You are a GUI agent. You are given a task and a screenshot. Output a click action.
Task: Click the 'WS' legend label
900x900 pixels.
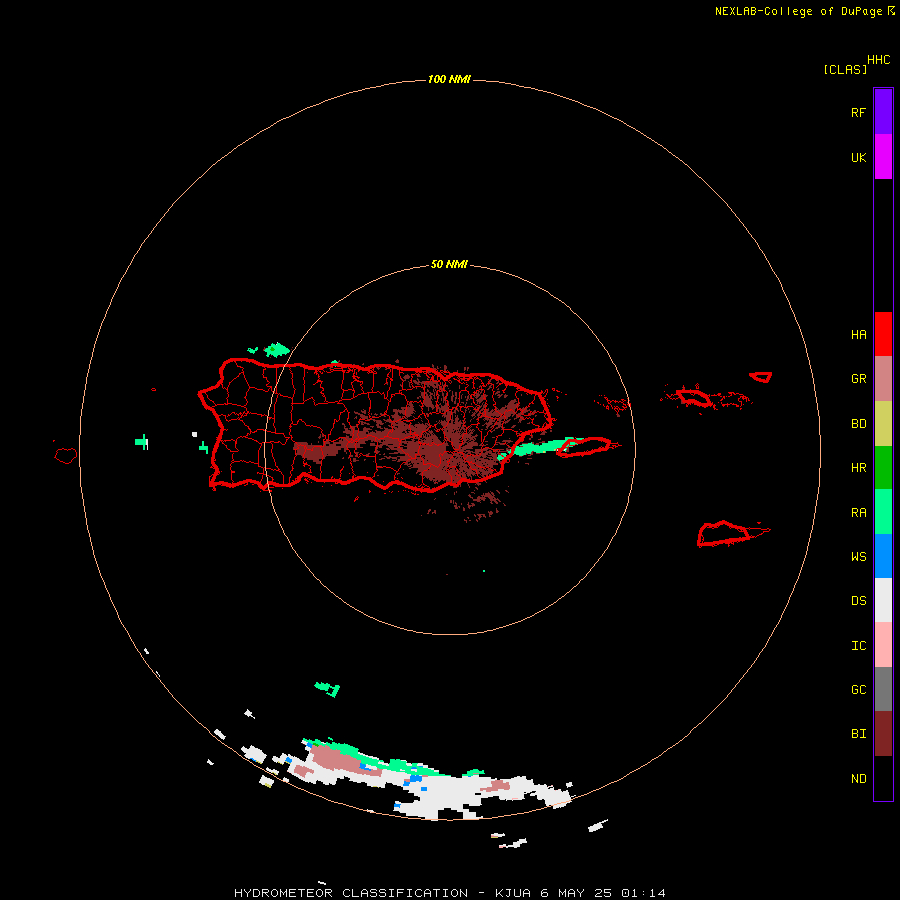pyautogui.click(x=858, y=557)
